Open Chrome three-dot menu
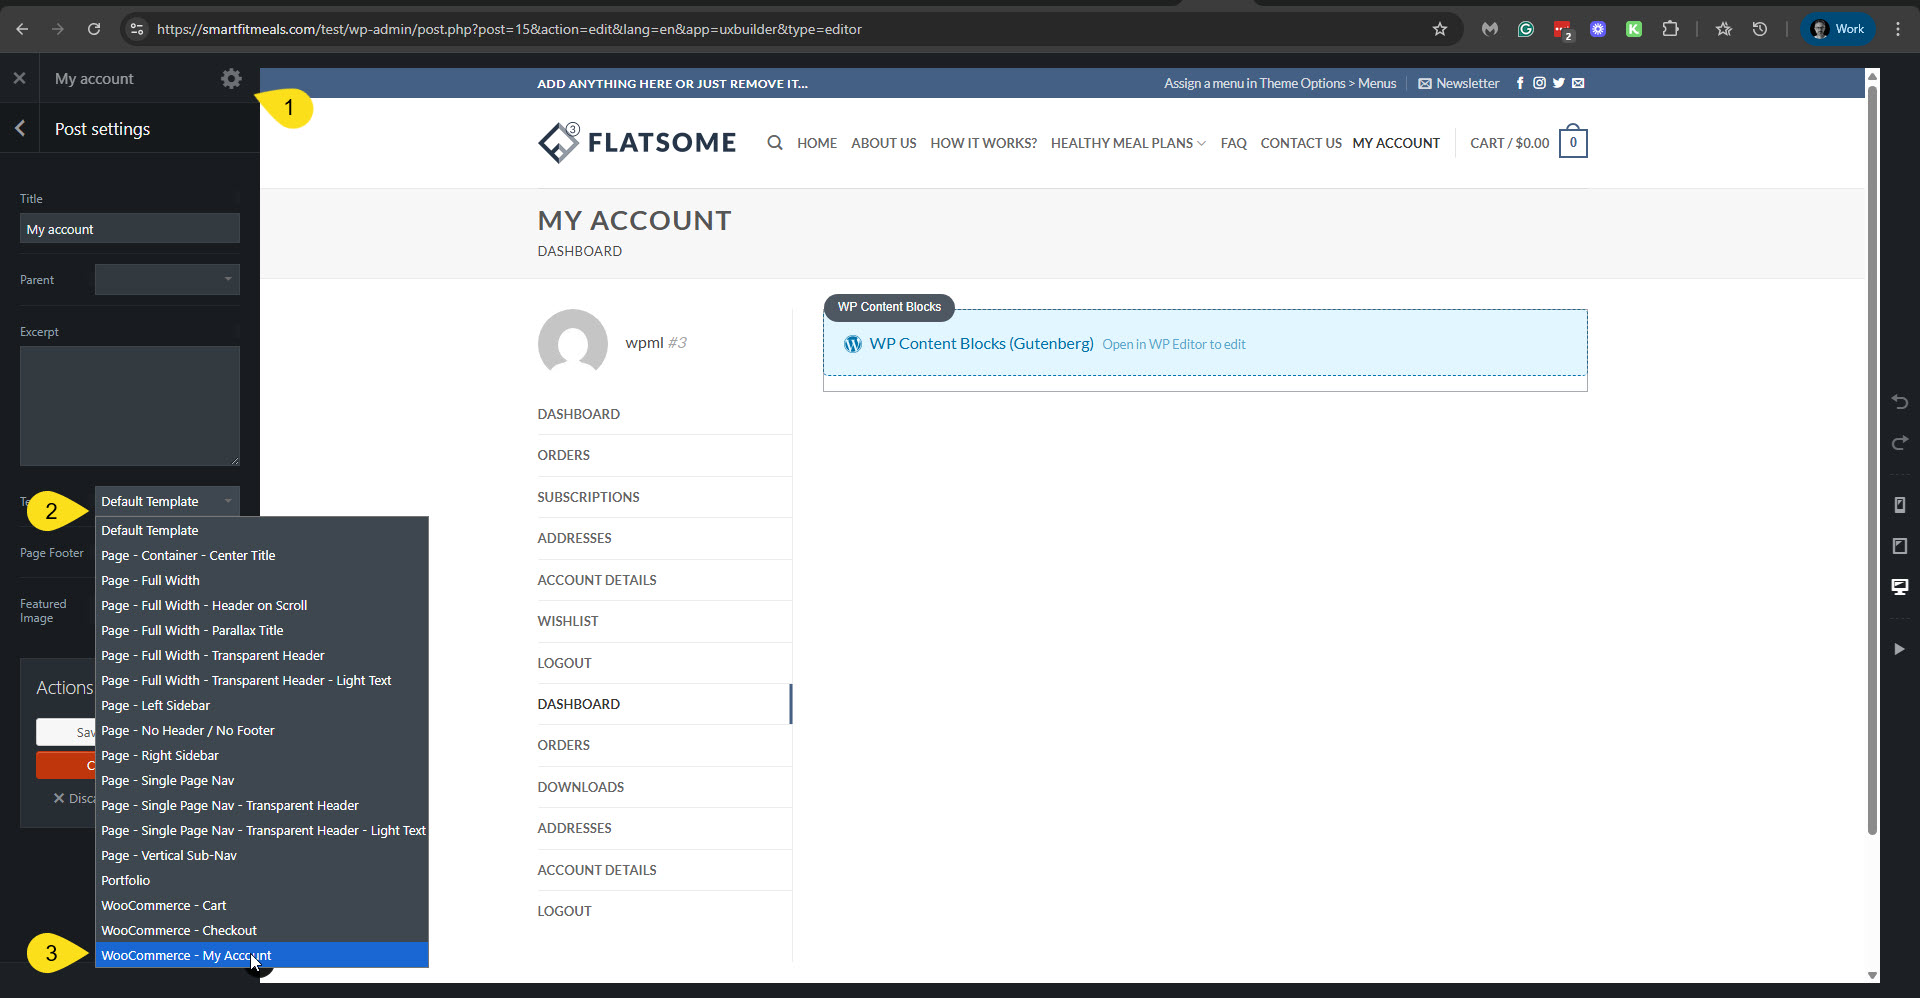The image size is (1920, 998). coord(1898,29)
